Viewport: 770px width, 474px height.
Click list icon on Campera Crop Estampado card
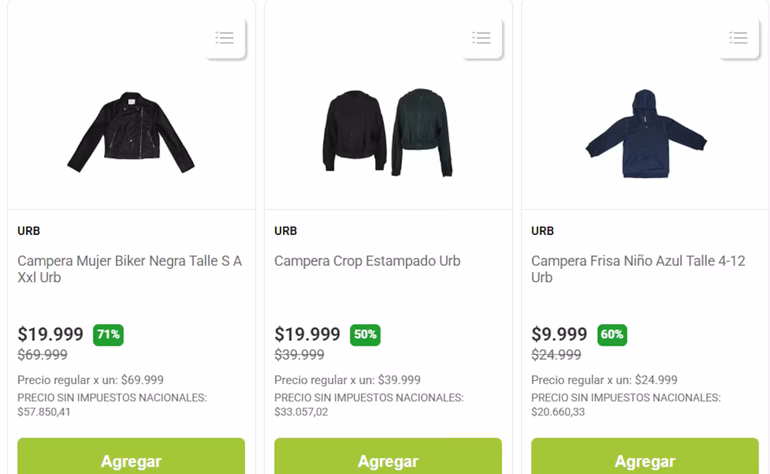point(482,38)
